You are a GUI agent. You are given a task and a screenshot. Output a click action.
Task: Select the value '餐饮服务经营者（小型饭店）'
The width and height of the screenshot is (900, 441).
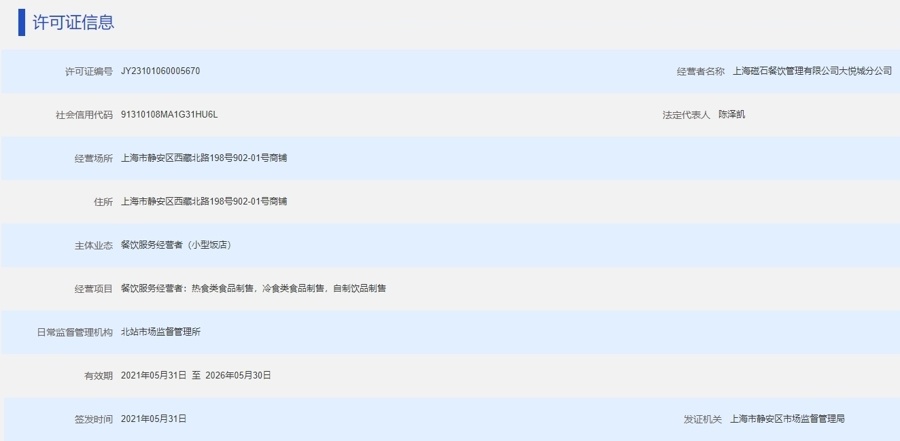pyautogui.click(x=176, y=245)
